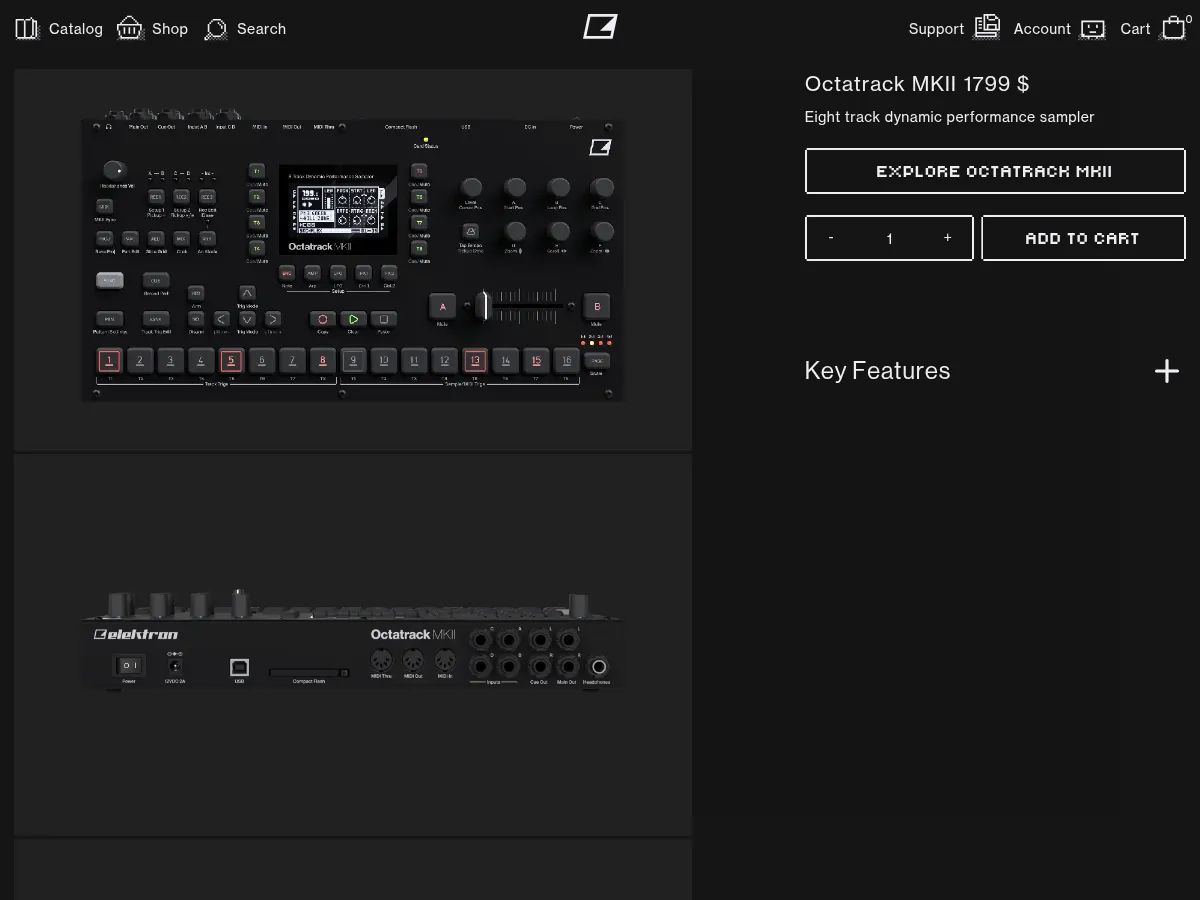Click Add to Cart
This screenshot has width=1200, height=900.
point(1083,238)
